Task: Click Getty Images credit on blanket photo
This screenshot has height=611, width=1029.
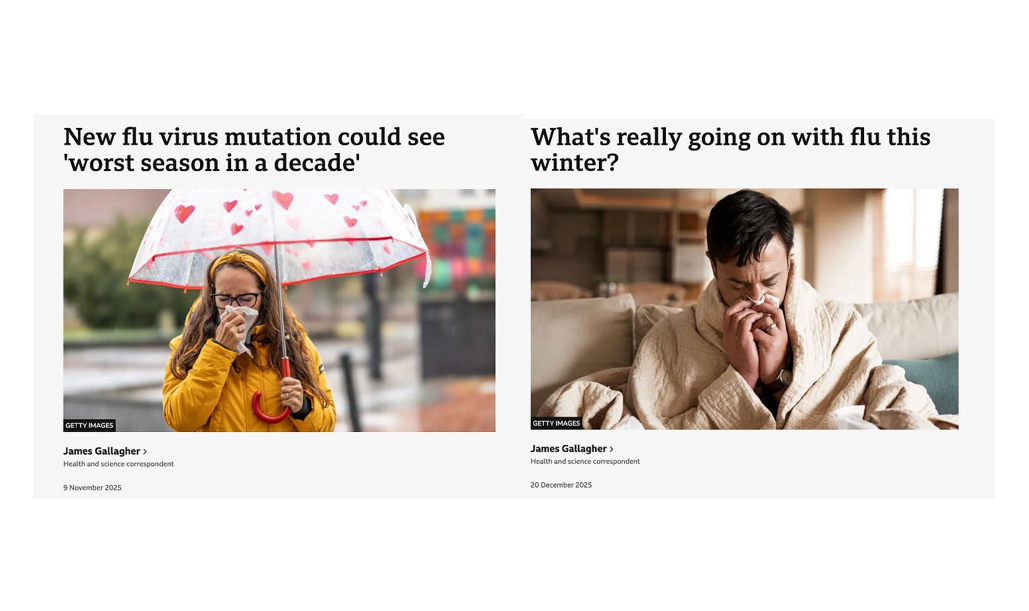Action: click(x=556, y=423)
